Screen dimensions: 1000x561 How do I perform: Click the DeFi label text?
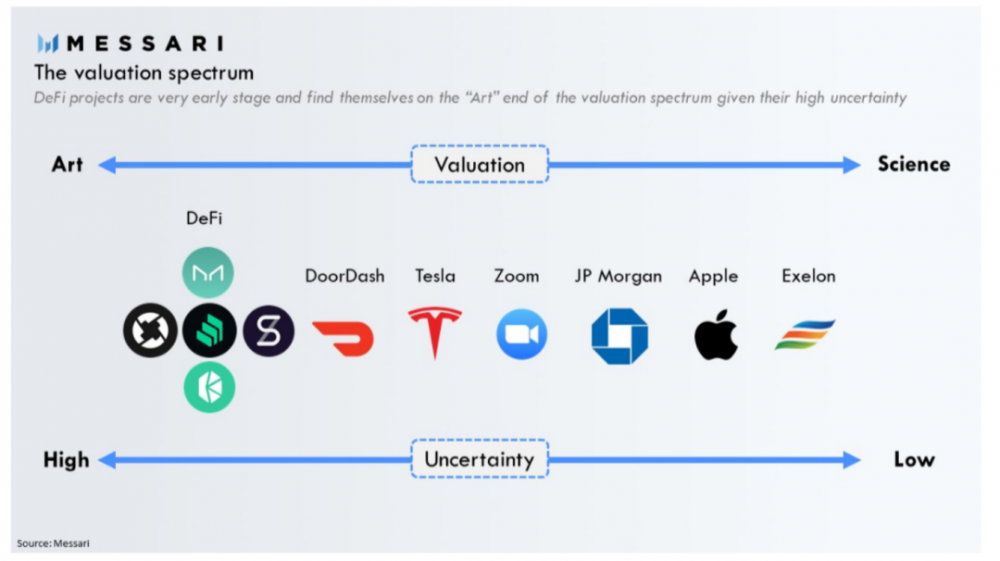point(204,219)
